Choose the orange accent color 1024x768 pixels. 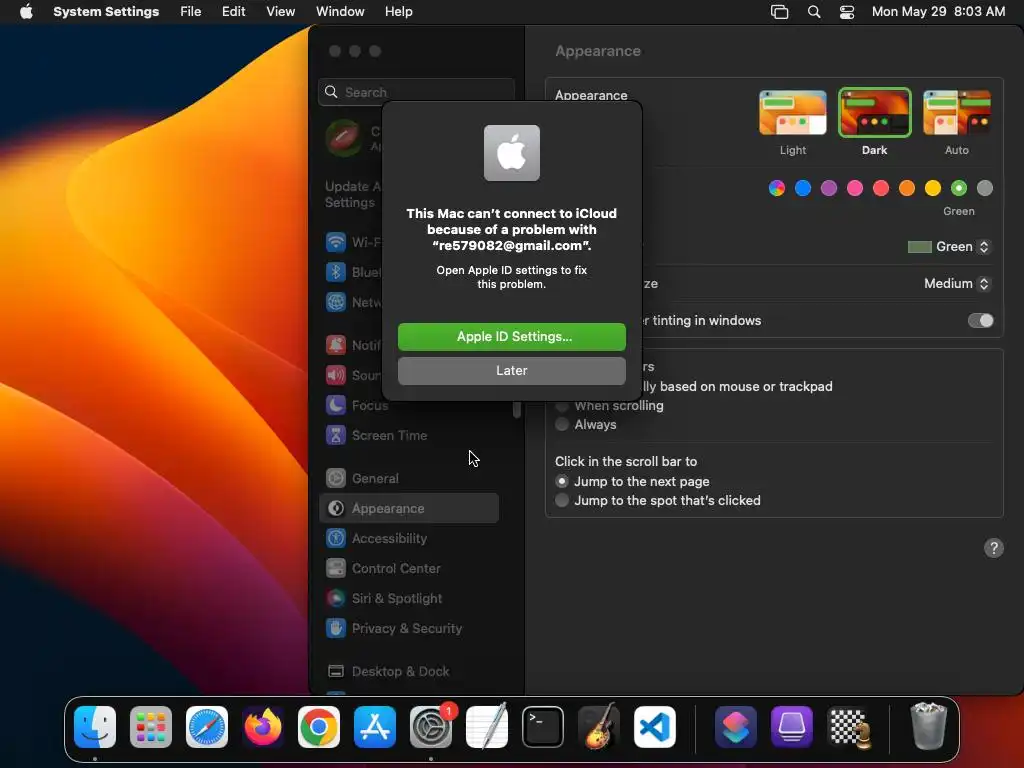(x=906, y=189)
